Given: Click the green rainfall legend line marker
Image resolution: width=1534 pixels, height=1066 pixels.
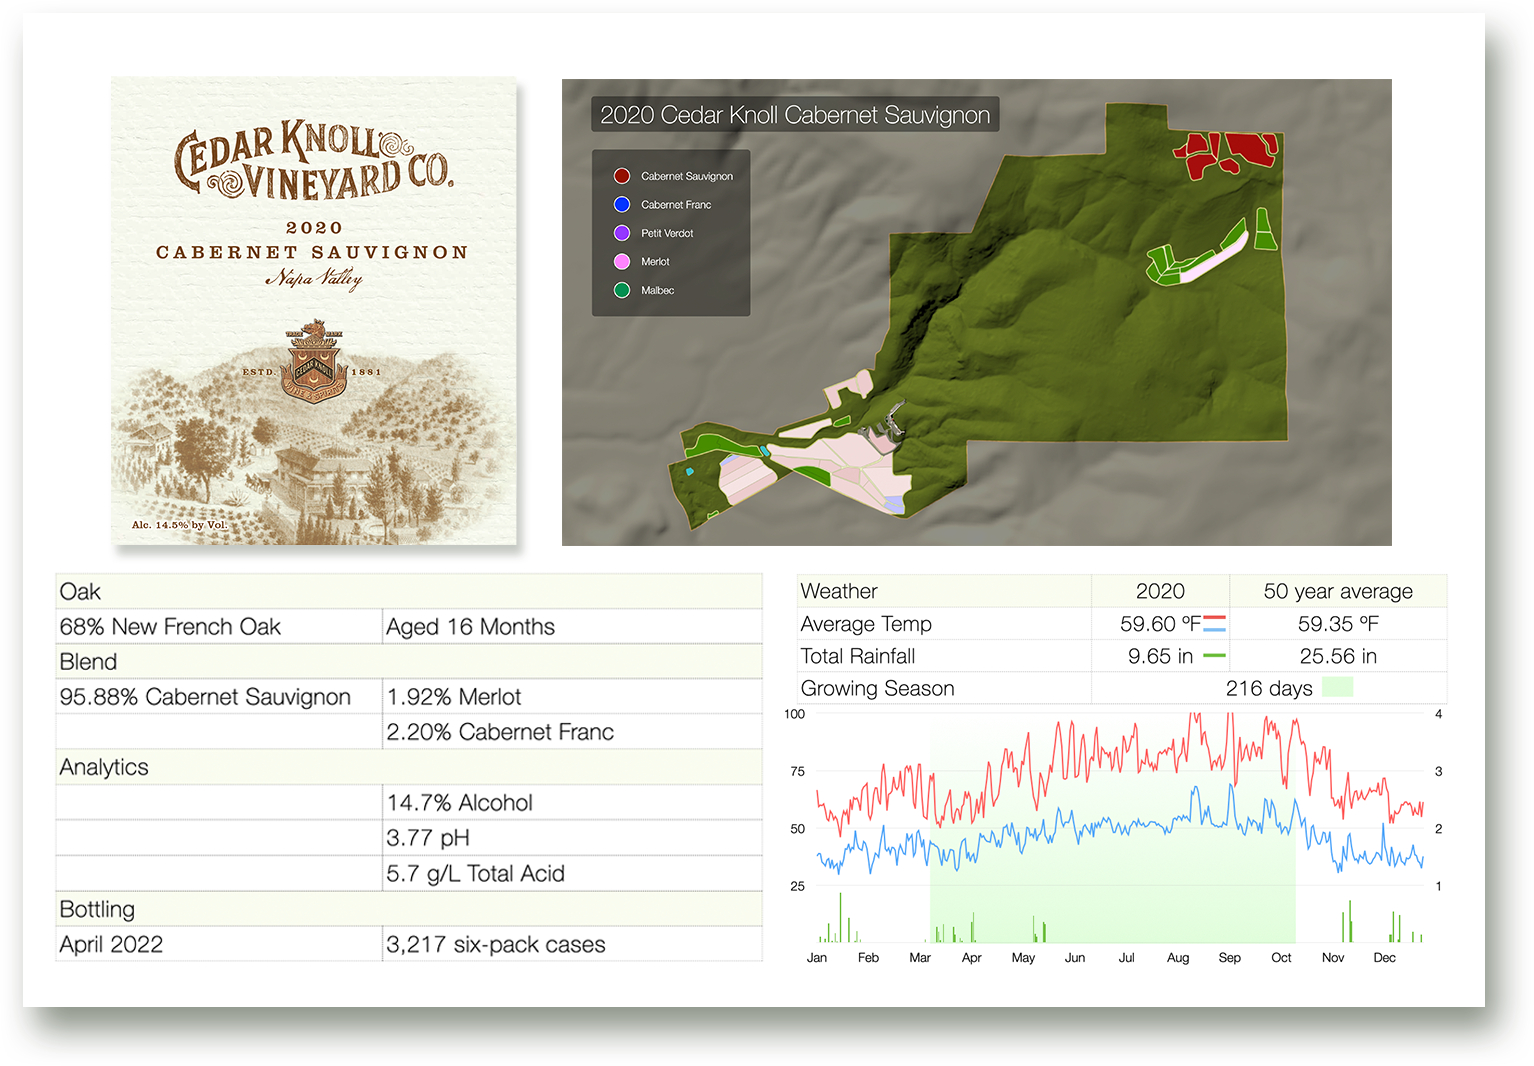Looking at the screenshot, I should point(1214,656).
